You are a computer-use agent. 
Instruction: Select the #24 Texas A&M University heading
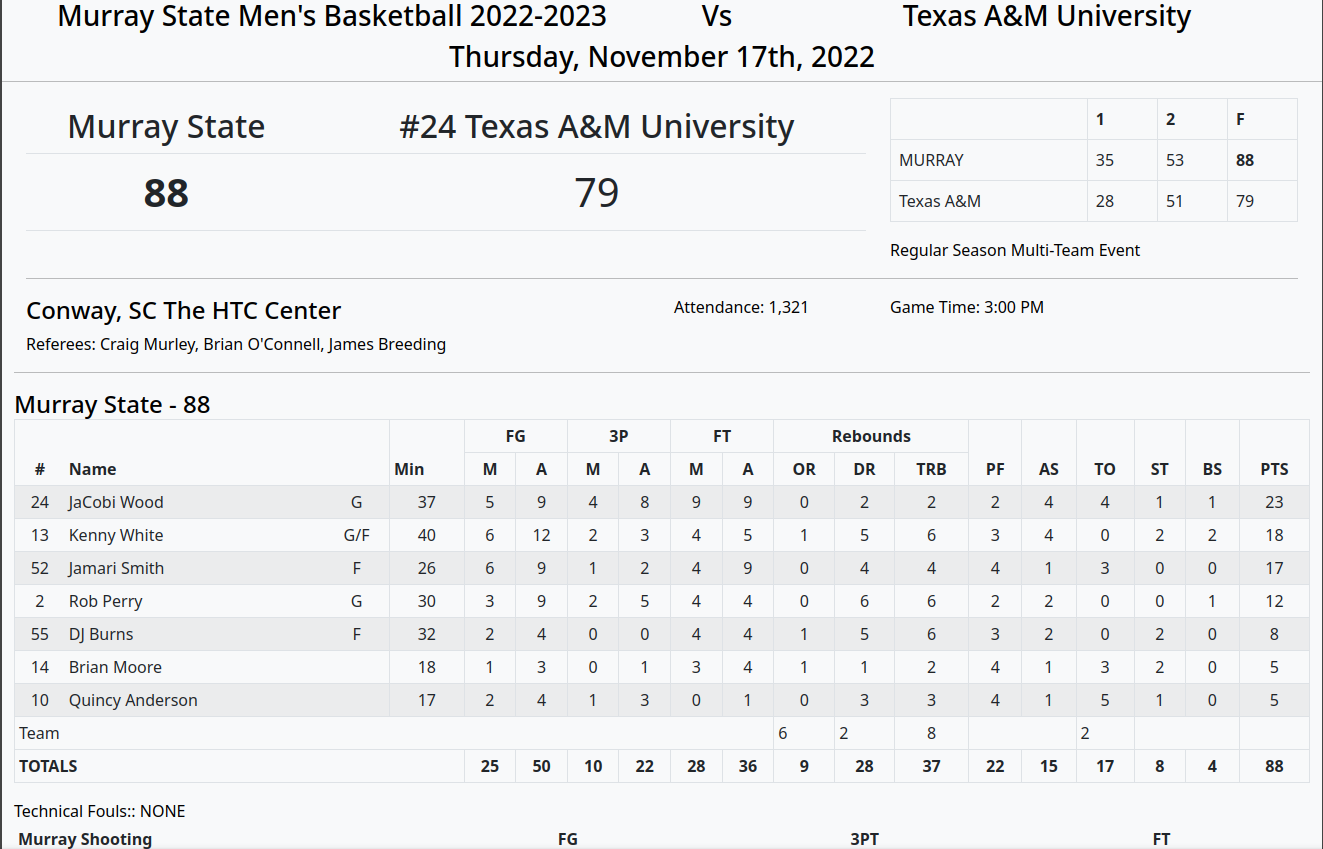click(597, 127)
